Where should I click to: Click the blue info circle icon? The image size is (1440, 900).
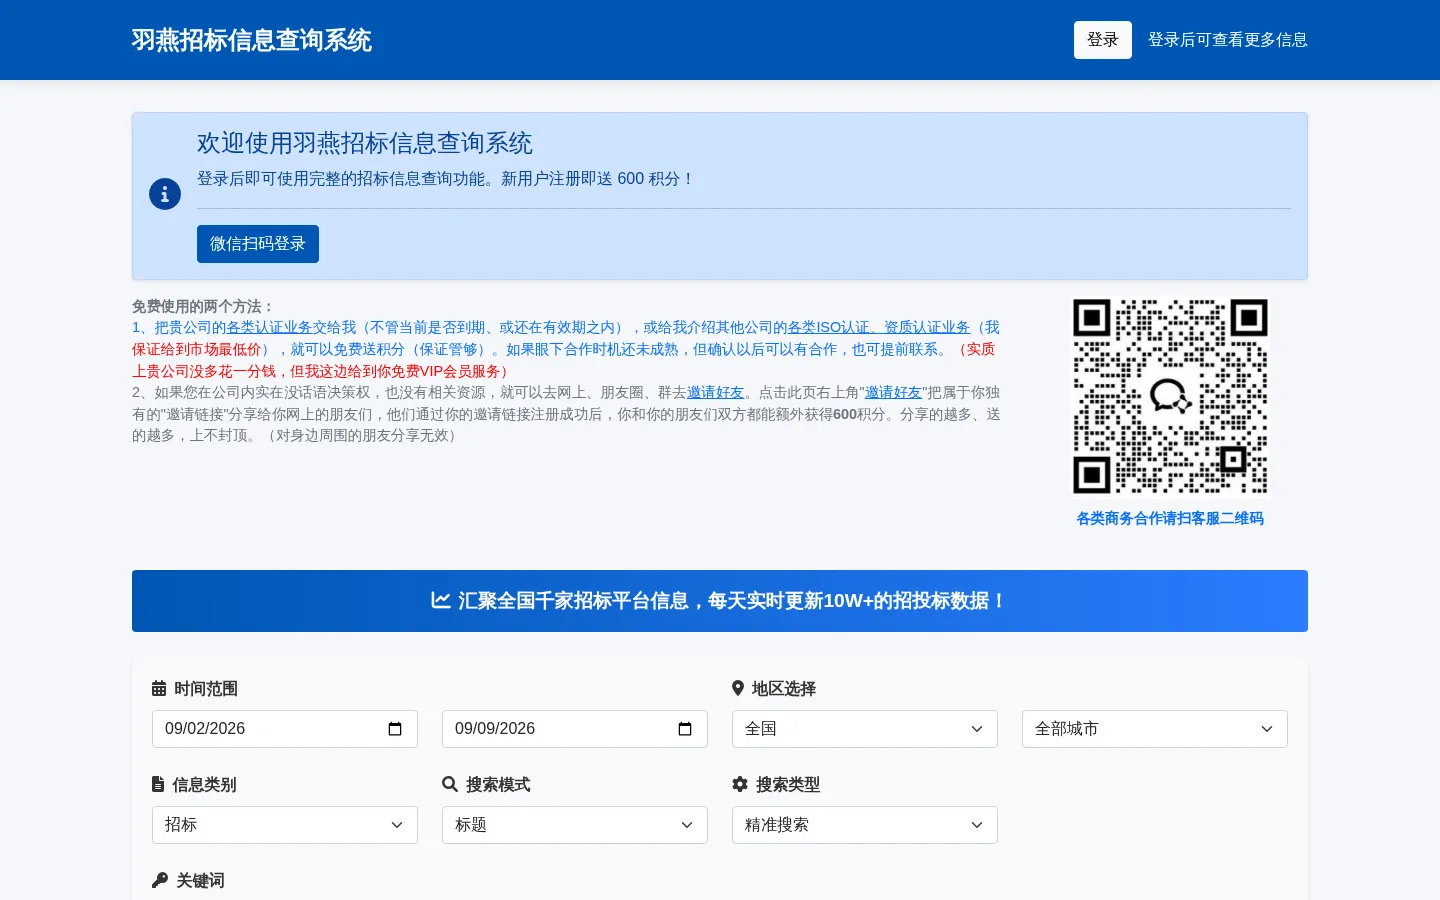pyautogui.click(x=165, y=194)
